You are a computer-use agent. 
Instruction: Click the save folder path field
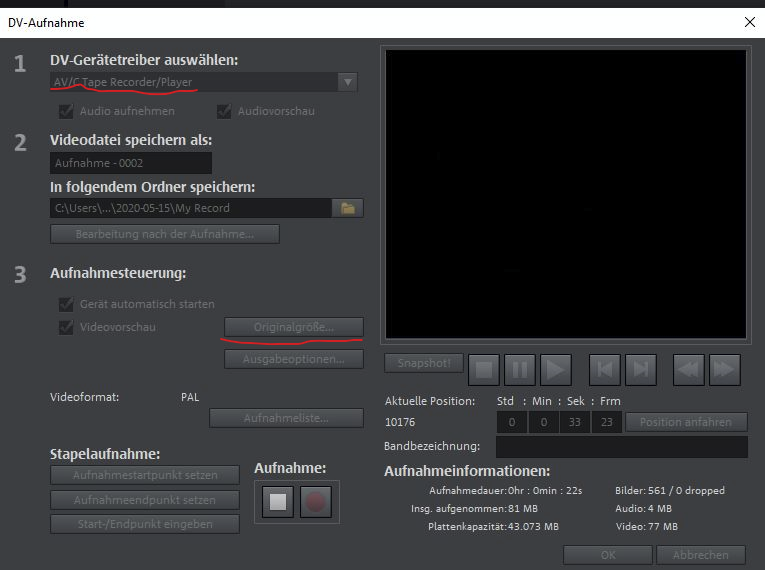(x=191, y=208)
